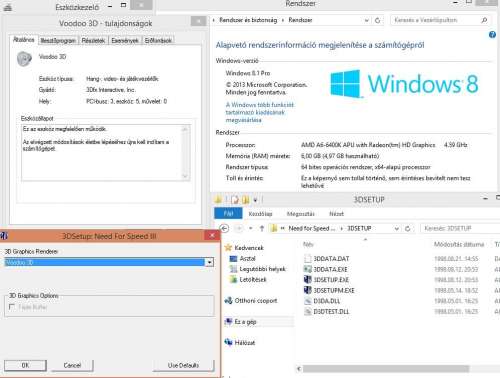Open recent locations dropdown arrow
Viewport: 500px width, 378px height.
tap(250, 229)
